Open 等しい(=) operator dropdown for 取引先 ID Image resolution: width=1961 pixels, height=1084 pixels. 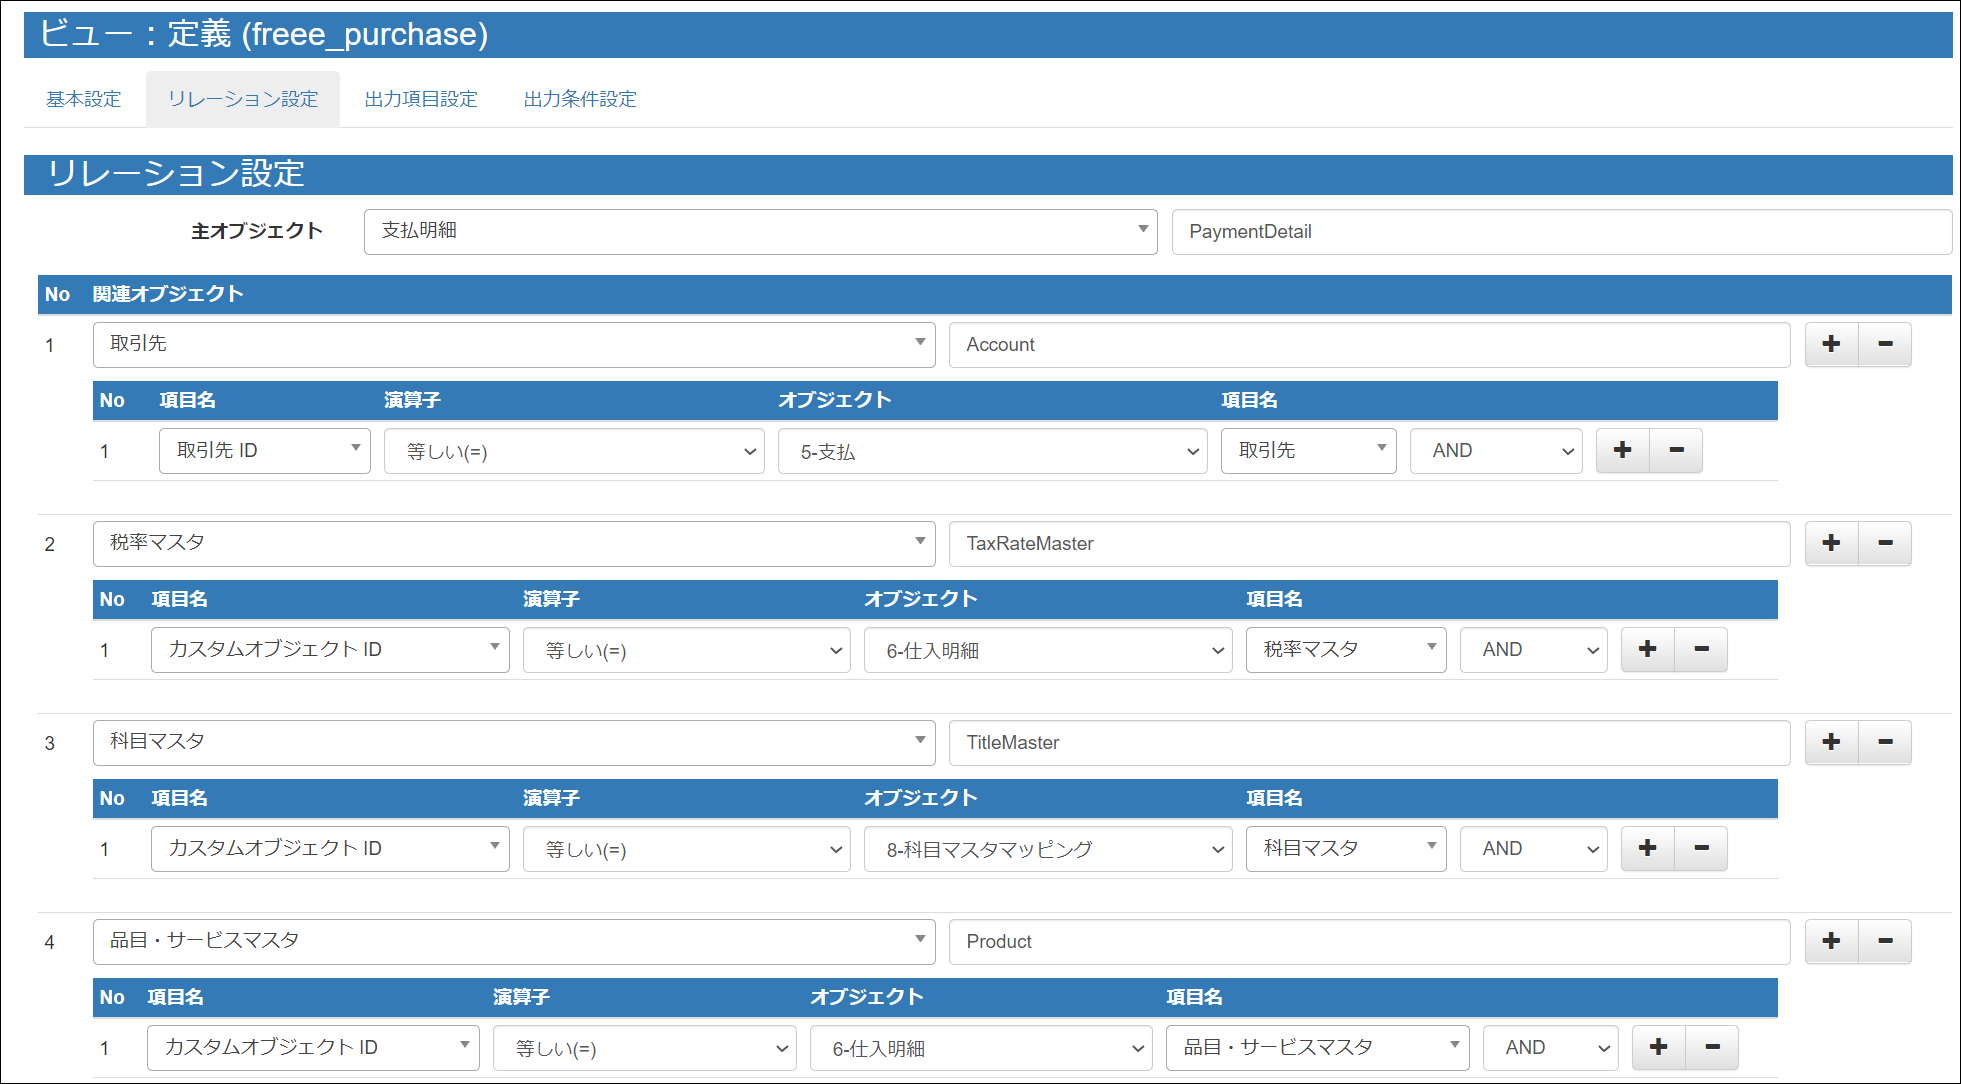[x=574, y=451]
